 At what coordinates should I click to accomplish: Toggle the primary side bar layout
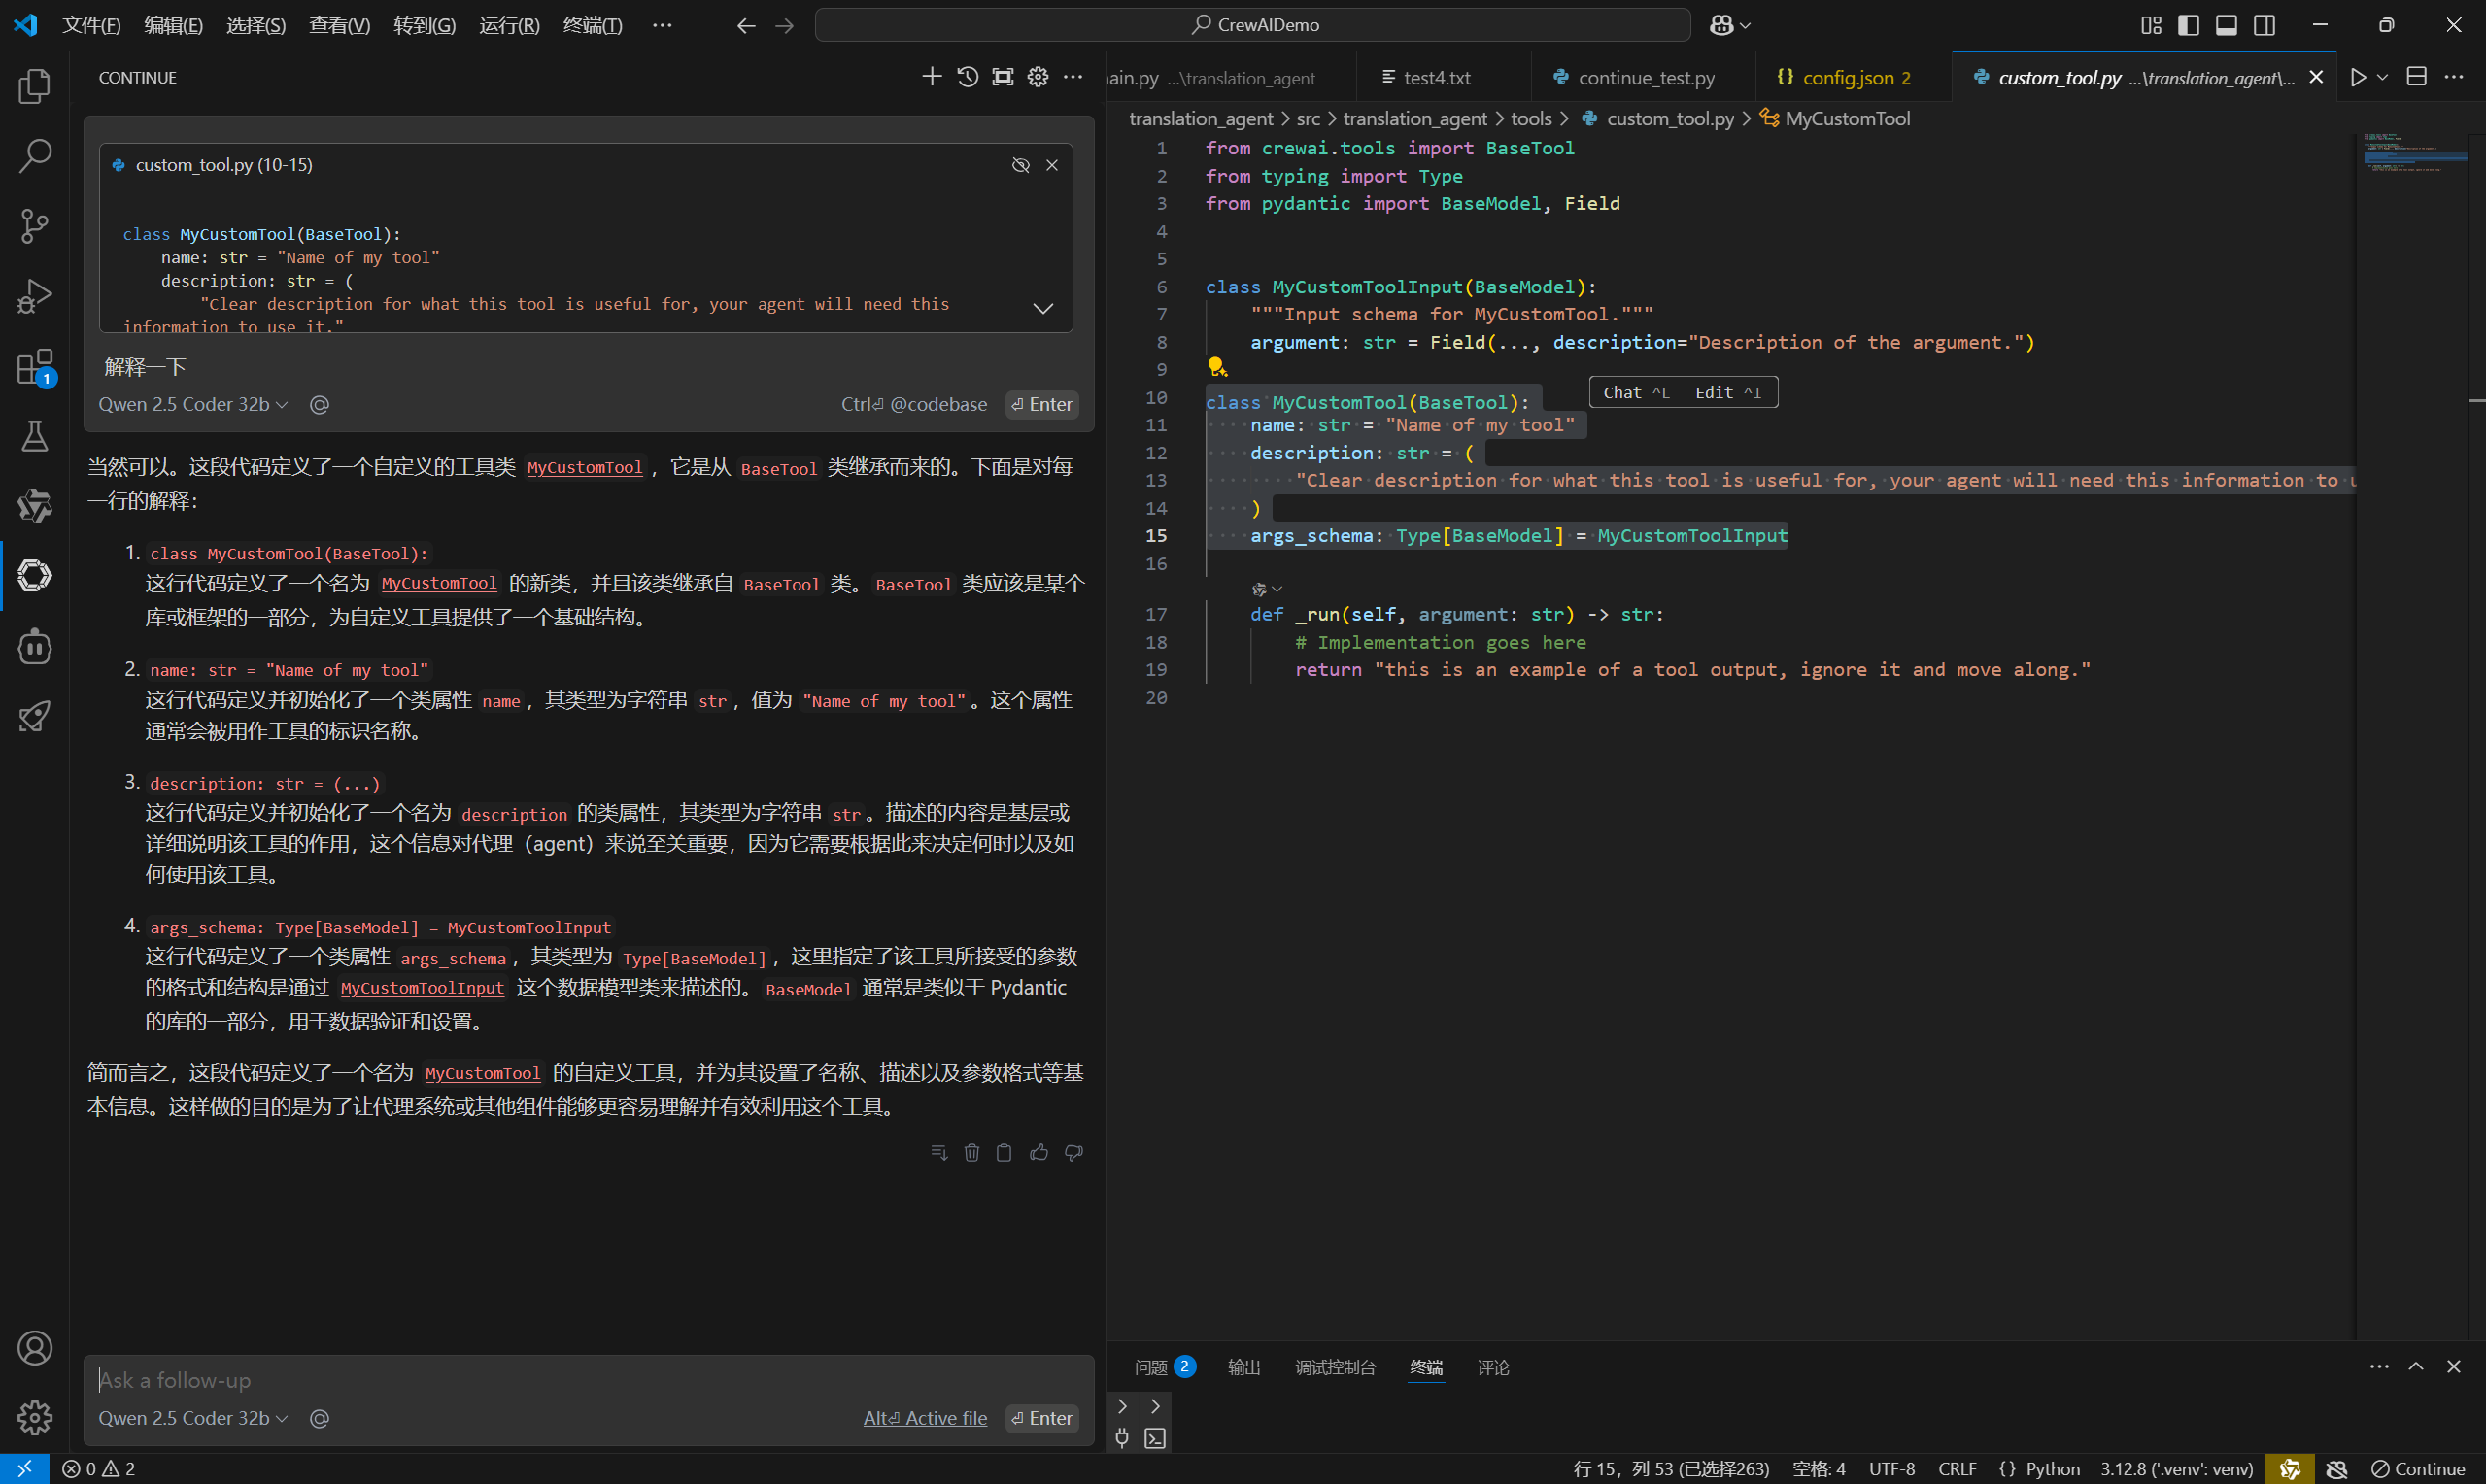2188,25
